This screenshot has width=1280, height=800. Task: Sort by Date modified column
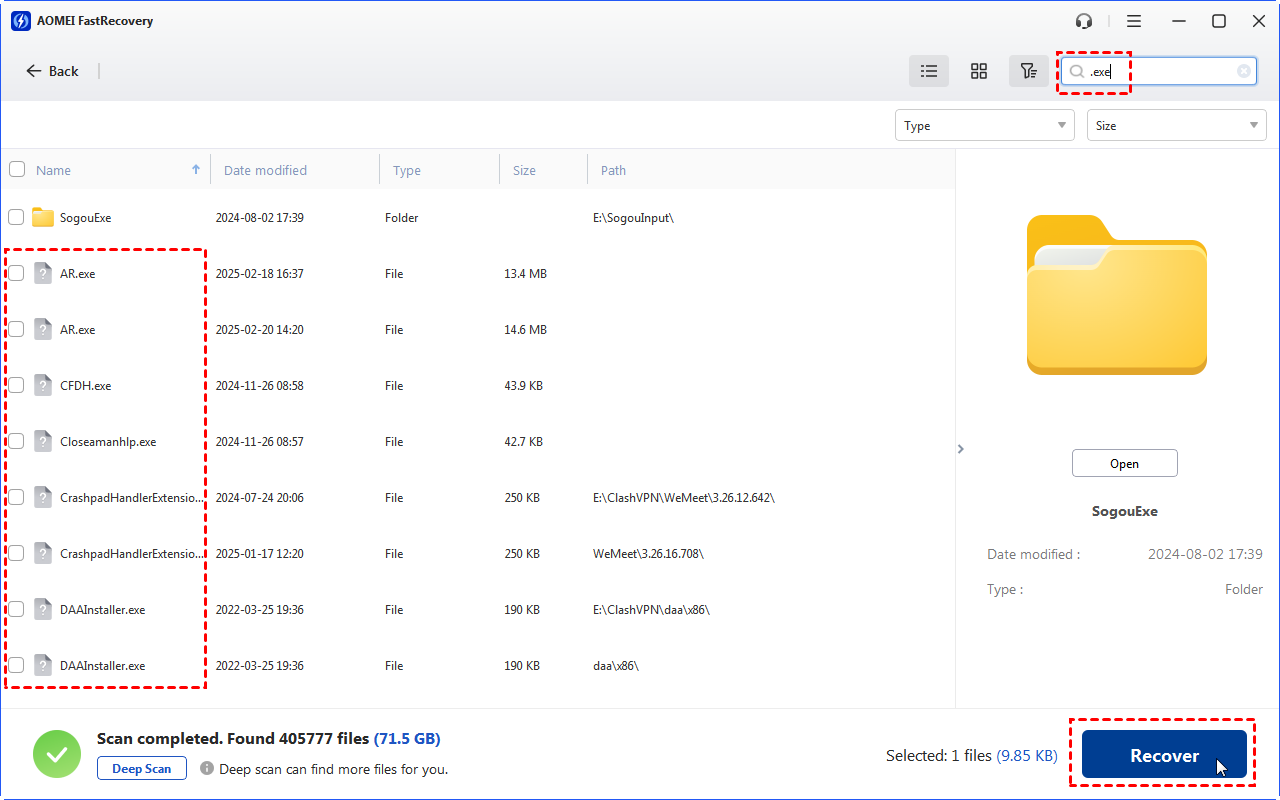tap(265, 170)
